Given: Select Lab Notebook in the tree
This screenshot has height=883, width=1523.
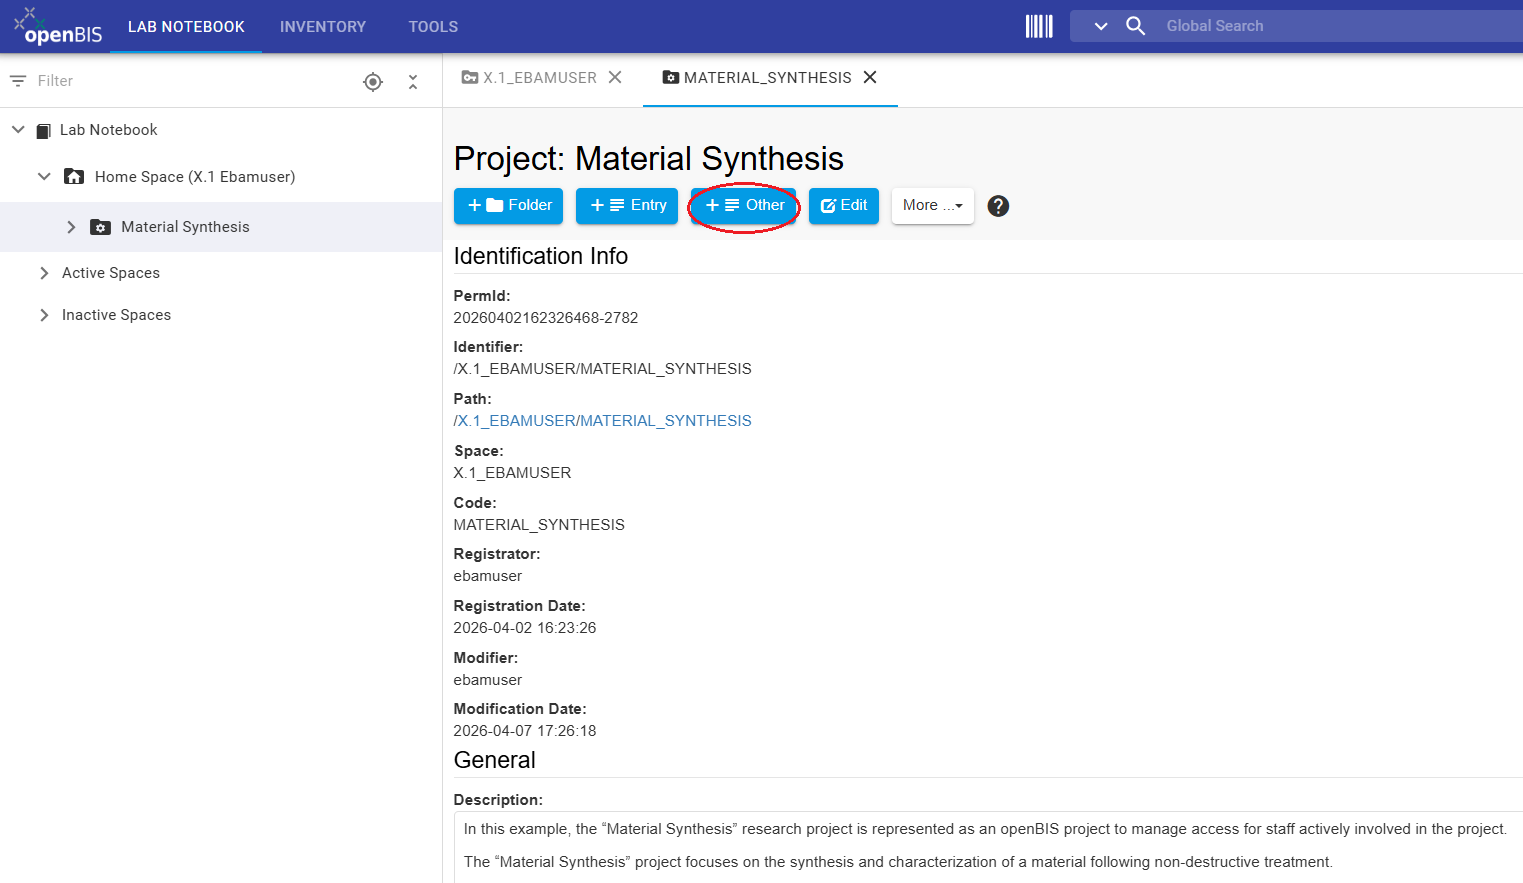Looking at the screenshot, I should coord(109,130).
